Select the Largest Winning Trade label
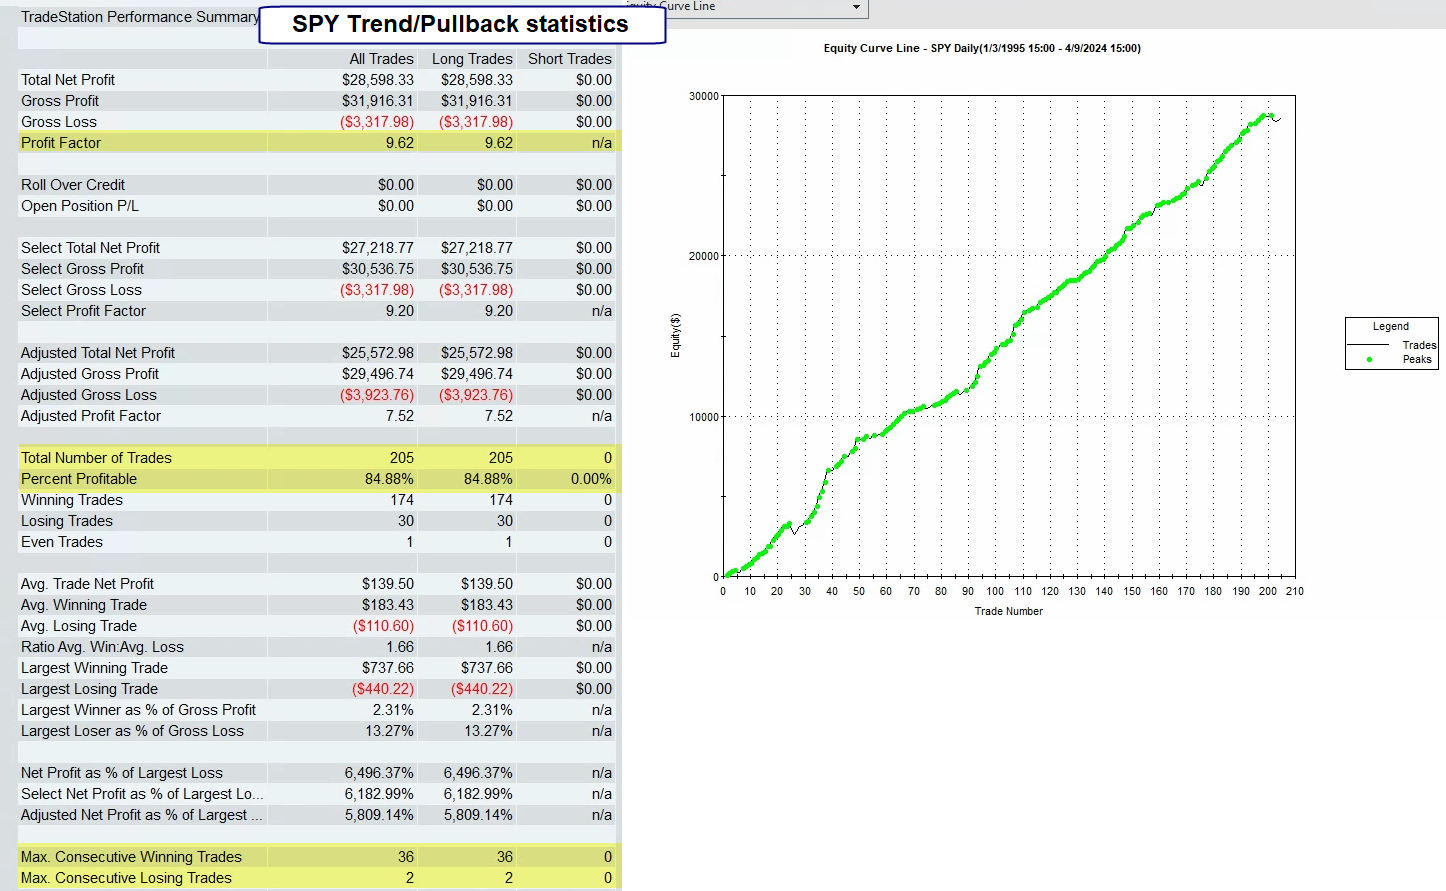 (x=94, y=668)
